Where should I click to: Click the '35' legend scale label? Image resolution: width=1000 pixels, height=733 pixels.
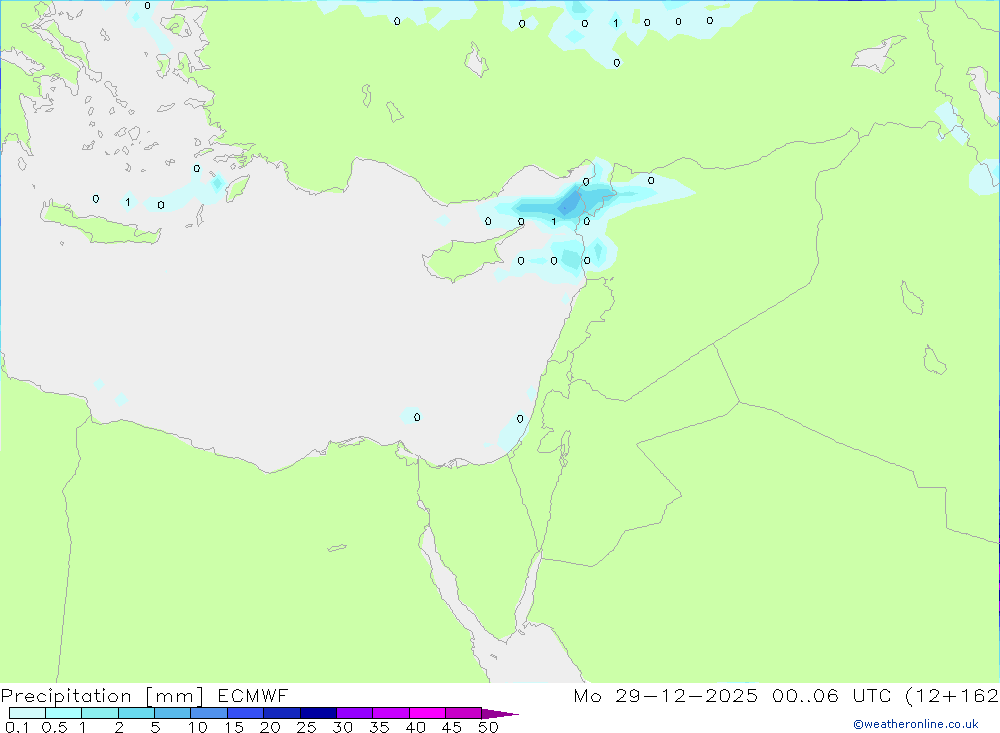(x=379, y=727)
